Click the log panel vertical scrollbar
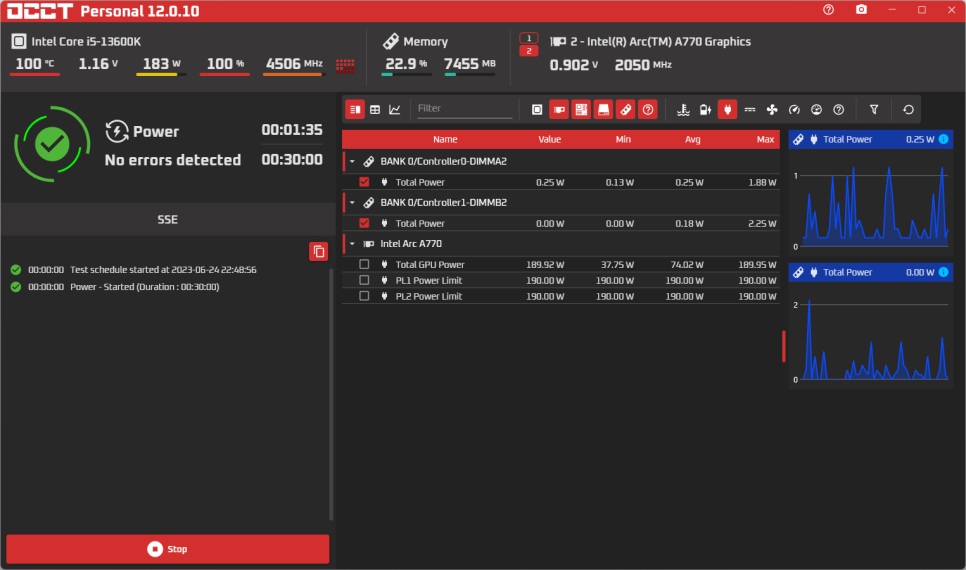This screenshot has height=570, width=966. [331, 394]
